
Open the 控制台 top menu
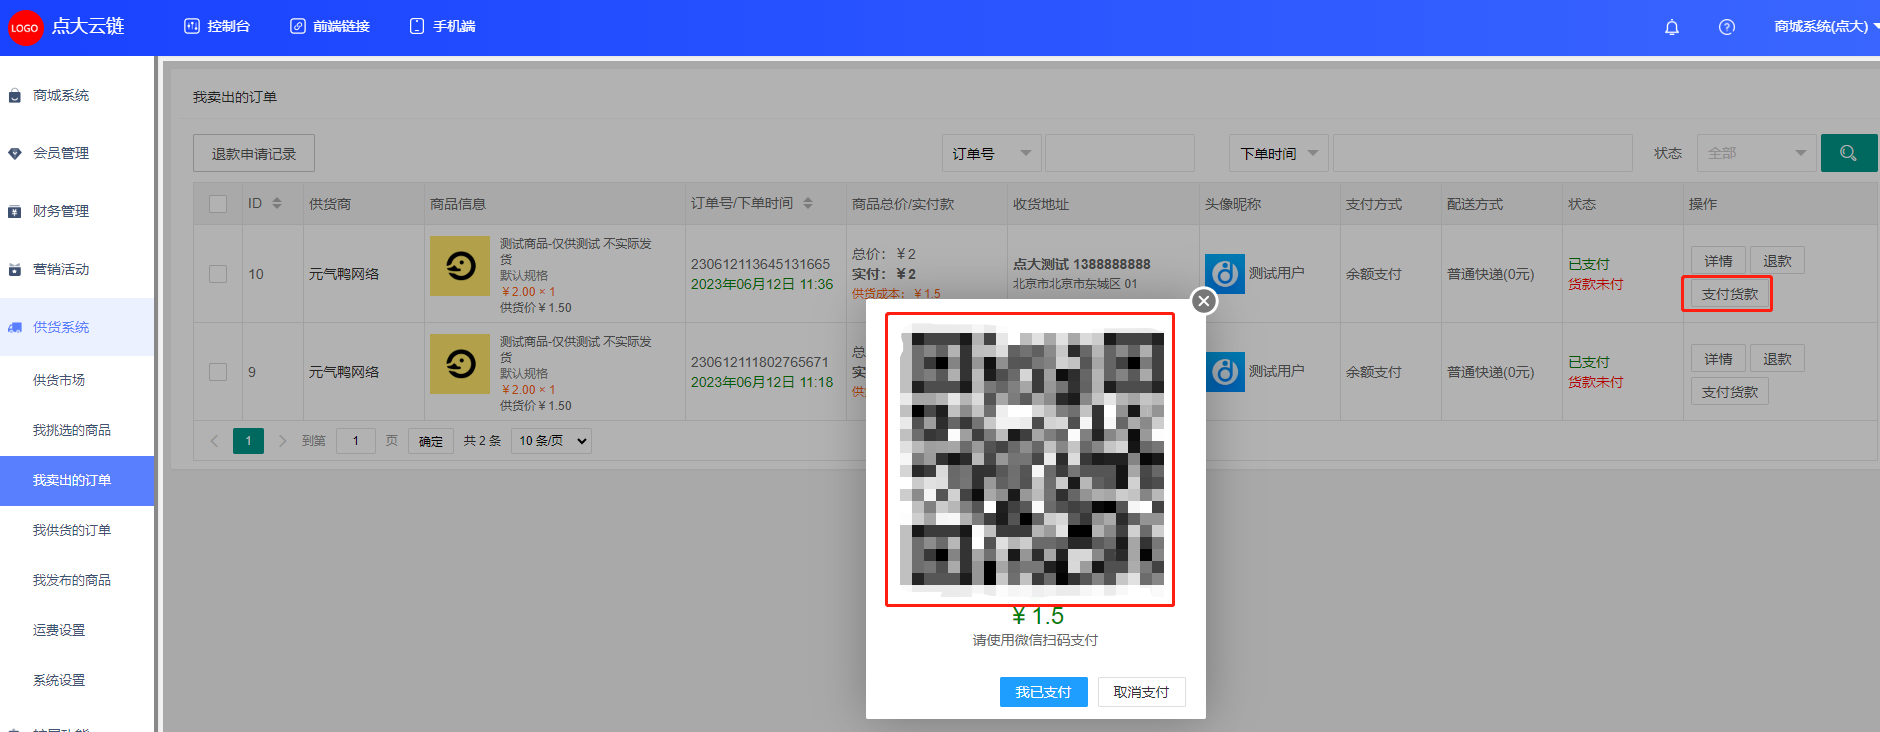pyautogui.click(x=217, y=26)
